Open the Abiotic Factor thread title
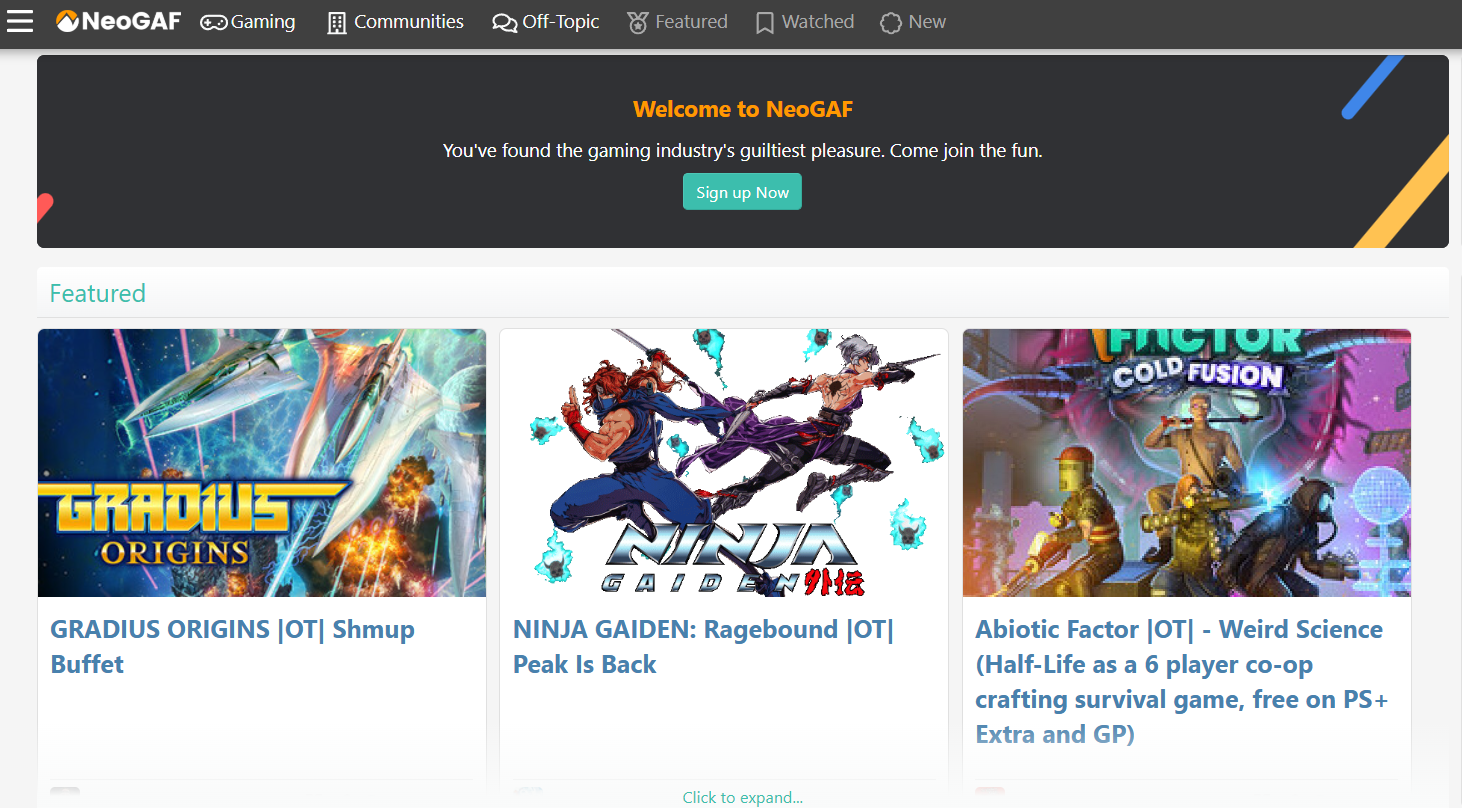This screenshot has width=1462, height=808. coord(1182,682)
